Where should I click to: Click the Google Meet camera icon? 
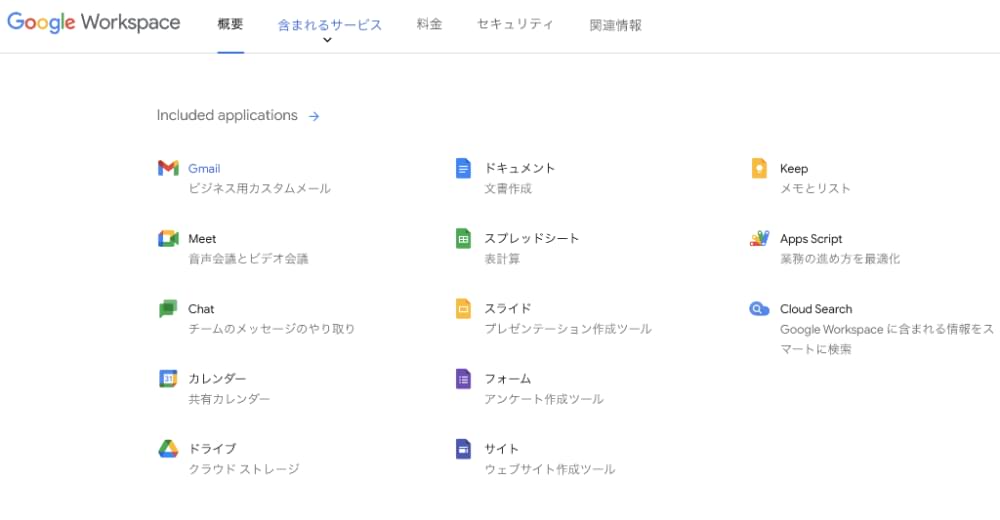pyautogui.click(x=167, y=238)
